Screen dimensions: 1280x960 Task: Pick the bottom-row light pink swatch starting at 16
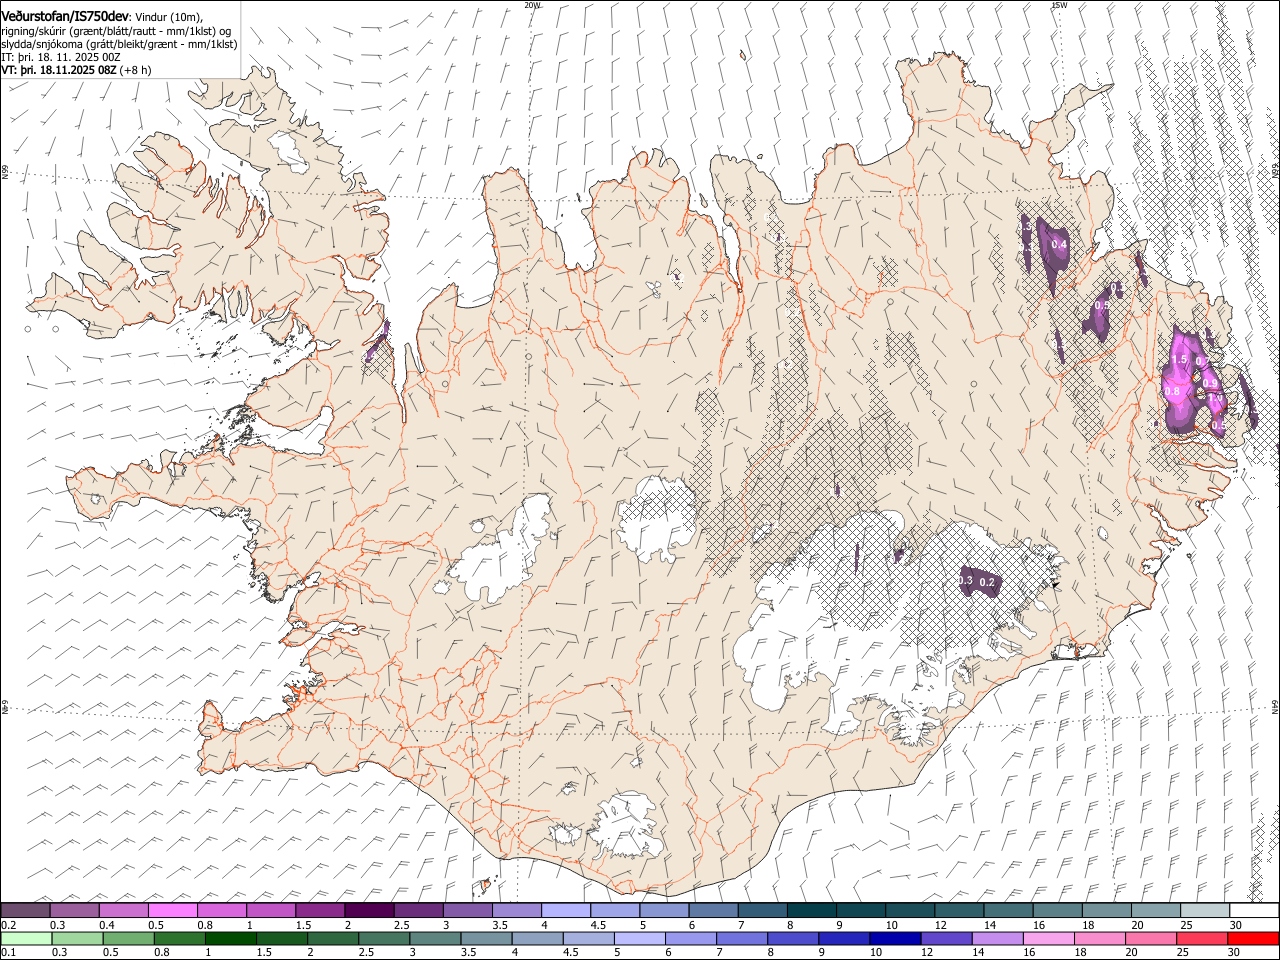click(x=1048, y=938)
